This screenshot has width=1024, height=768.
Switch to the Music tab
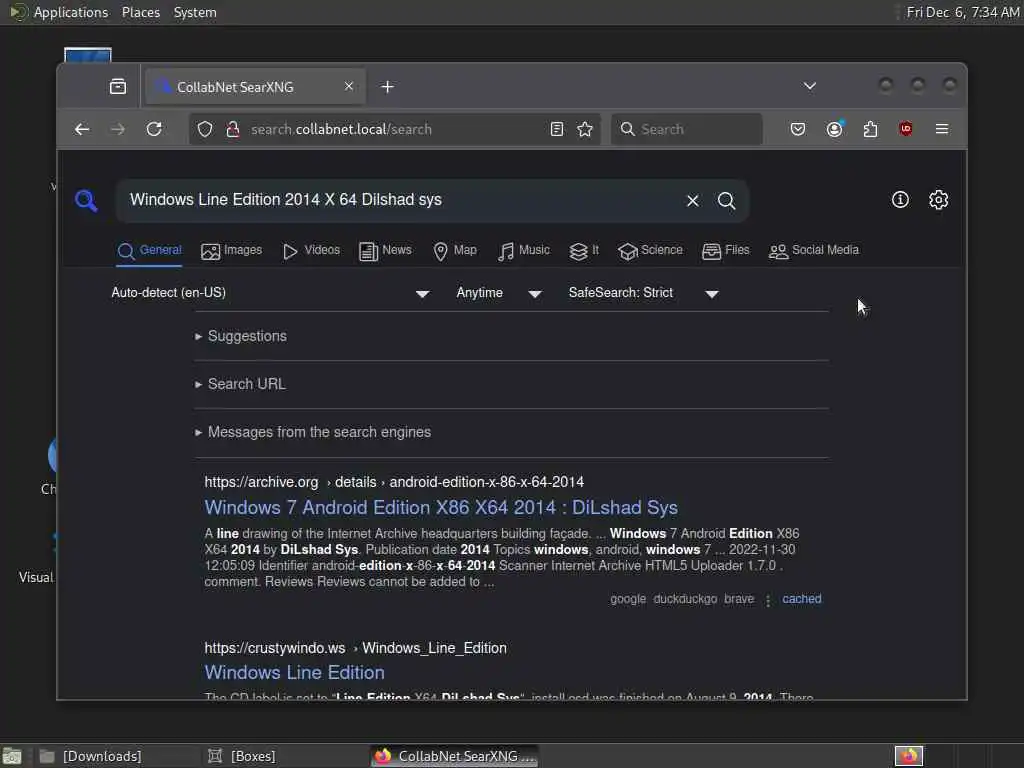point(524,251)
